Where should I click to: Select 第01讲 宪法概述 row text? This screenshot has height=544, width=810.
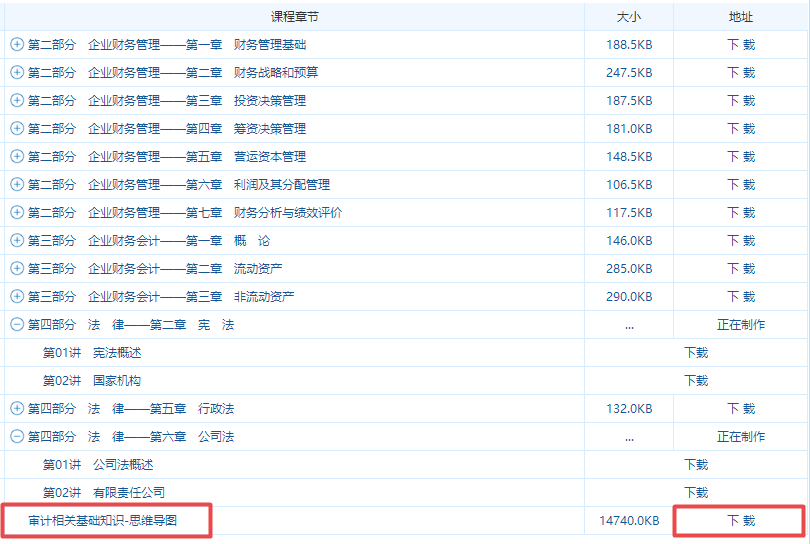(92, 353)
